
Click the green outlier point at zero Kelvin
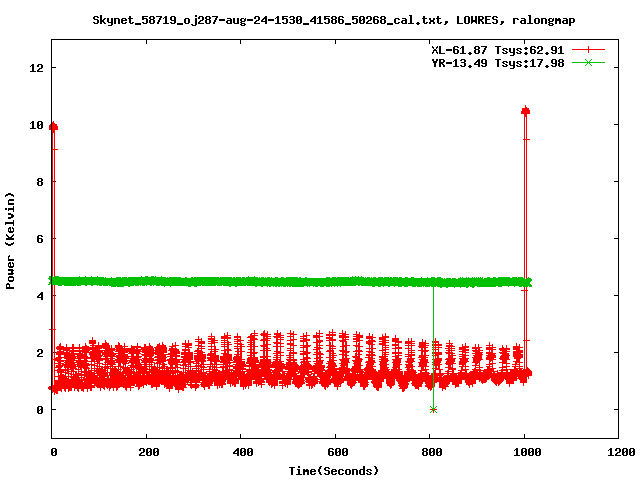tap(433, 409)
